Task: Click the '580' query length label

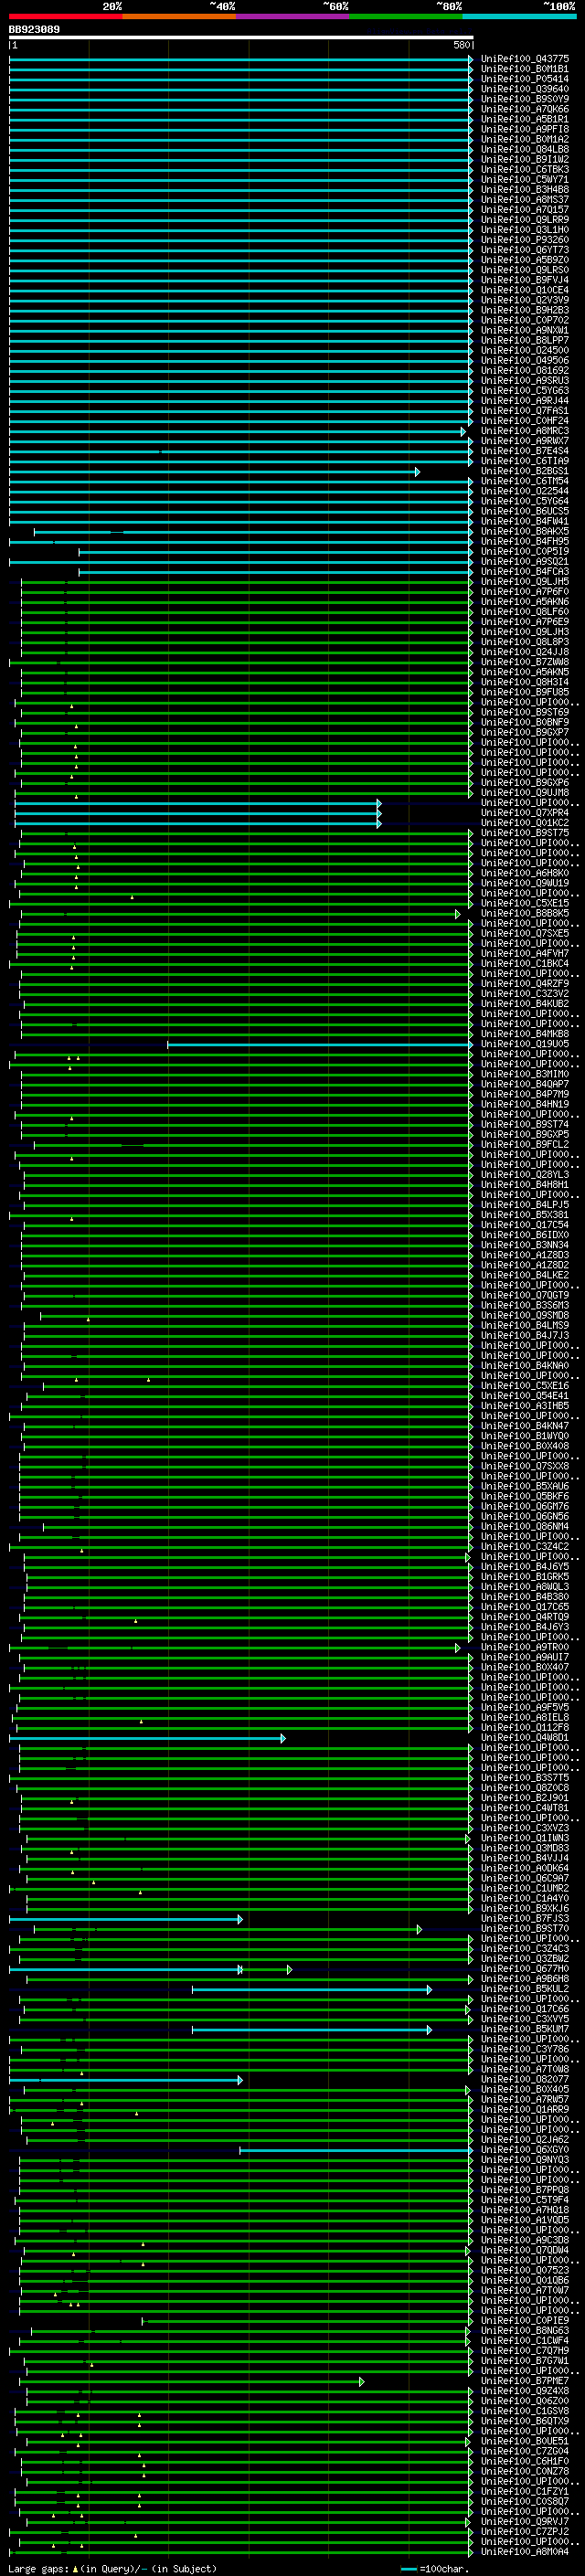Action: [x=461, y=45]
